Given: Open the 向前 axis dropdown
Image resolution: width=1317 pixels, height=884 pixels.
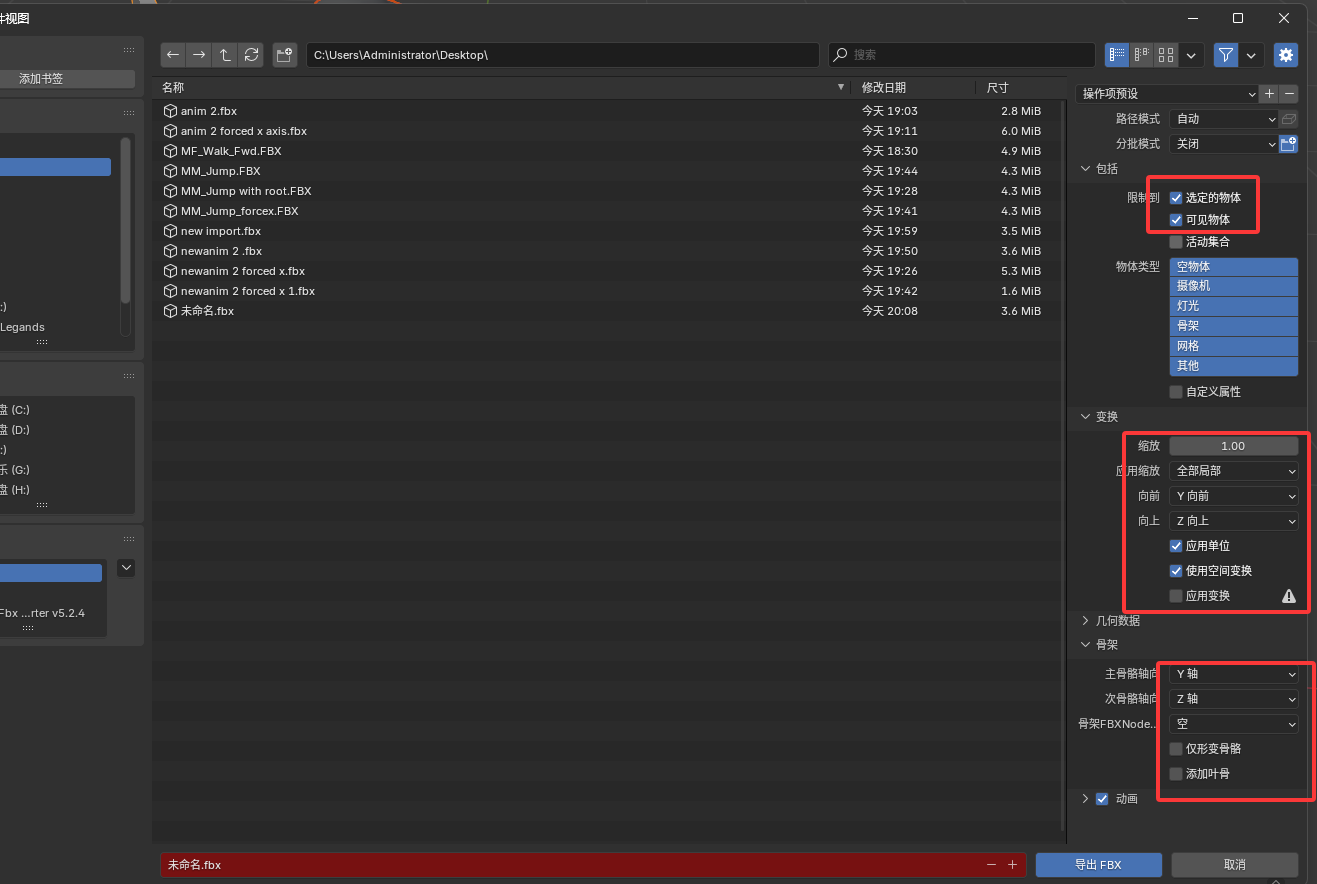Looking at the screenshot, I should pyautogui.click(x=1234, y=496).
